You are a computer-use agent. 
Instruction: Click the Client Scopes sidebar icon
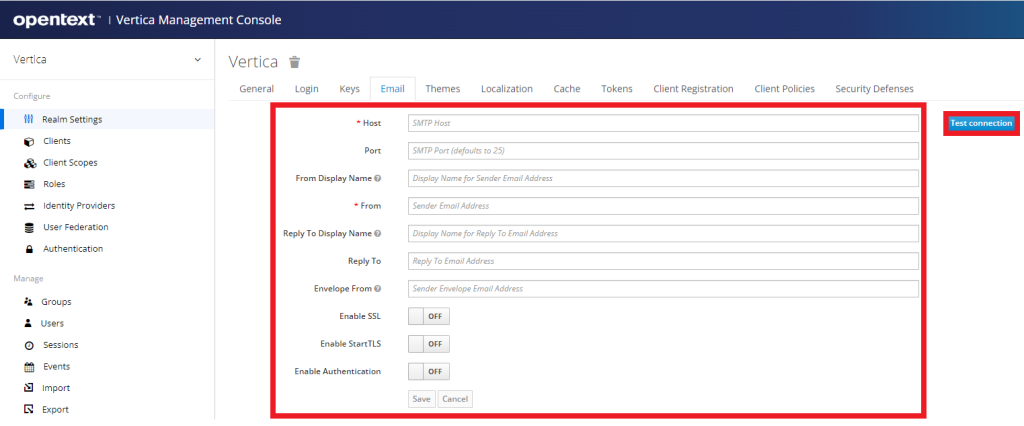(29, 163)
